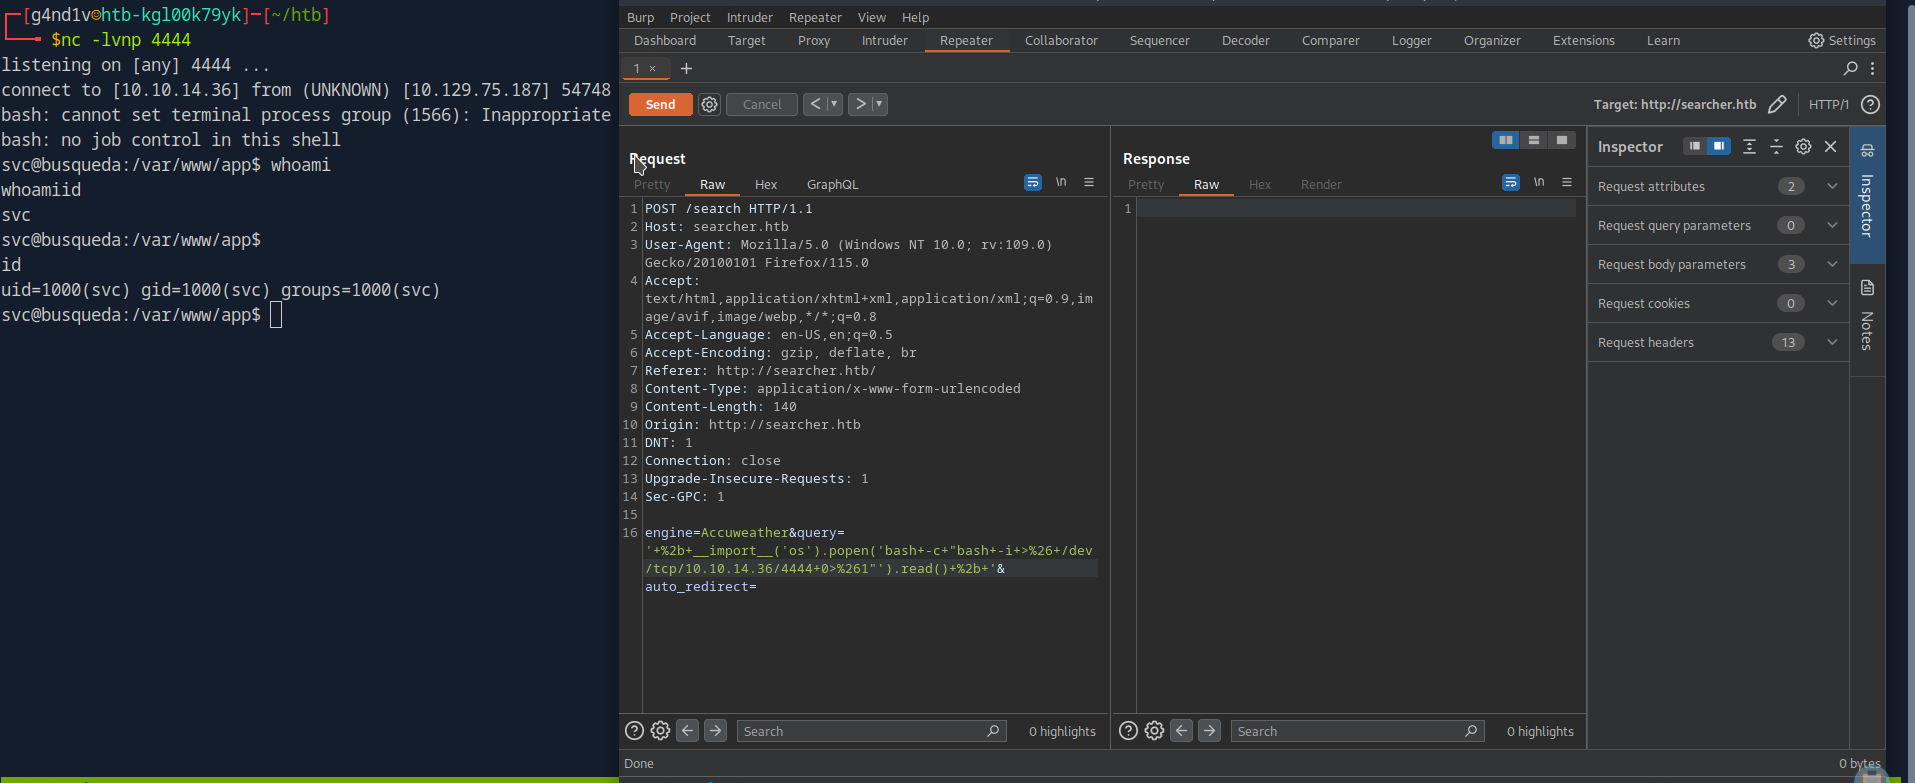Close the Inspector panel
Viewport: 1915px width, 783px height.
[1830, 146]
